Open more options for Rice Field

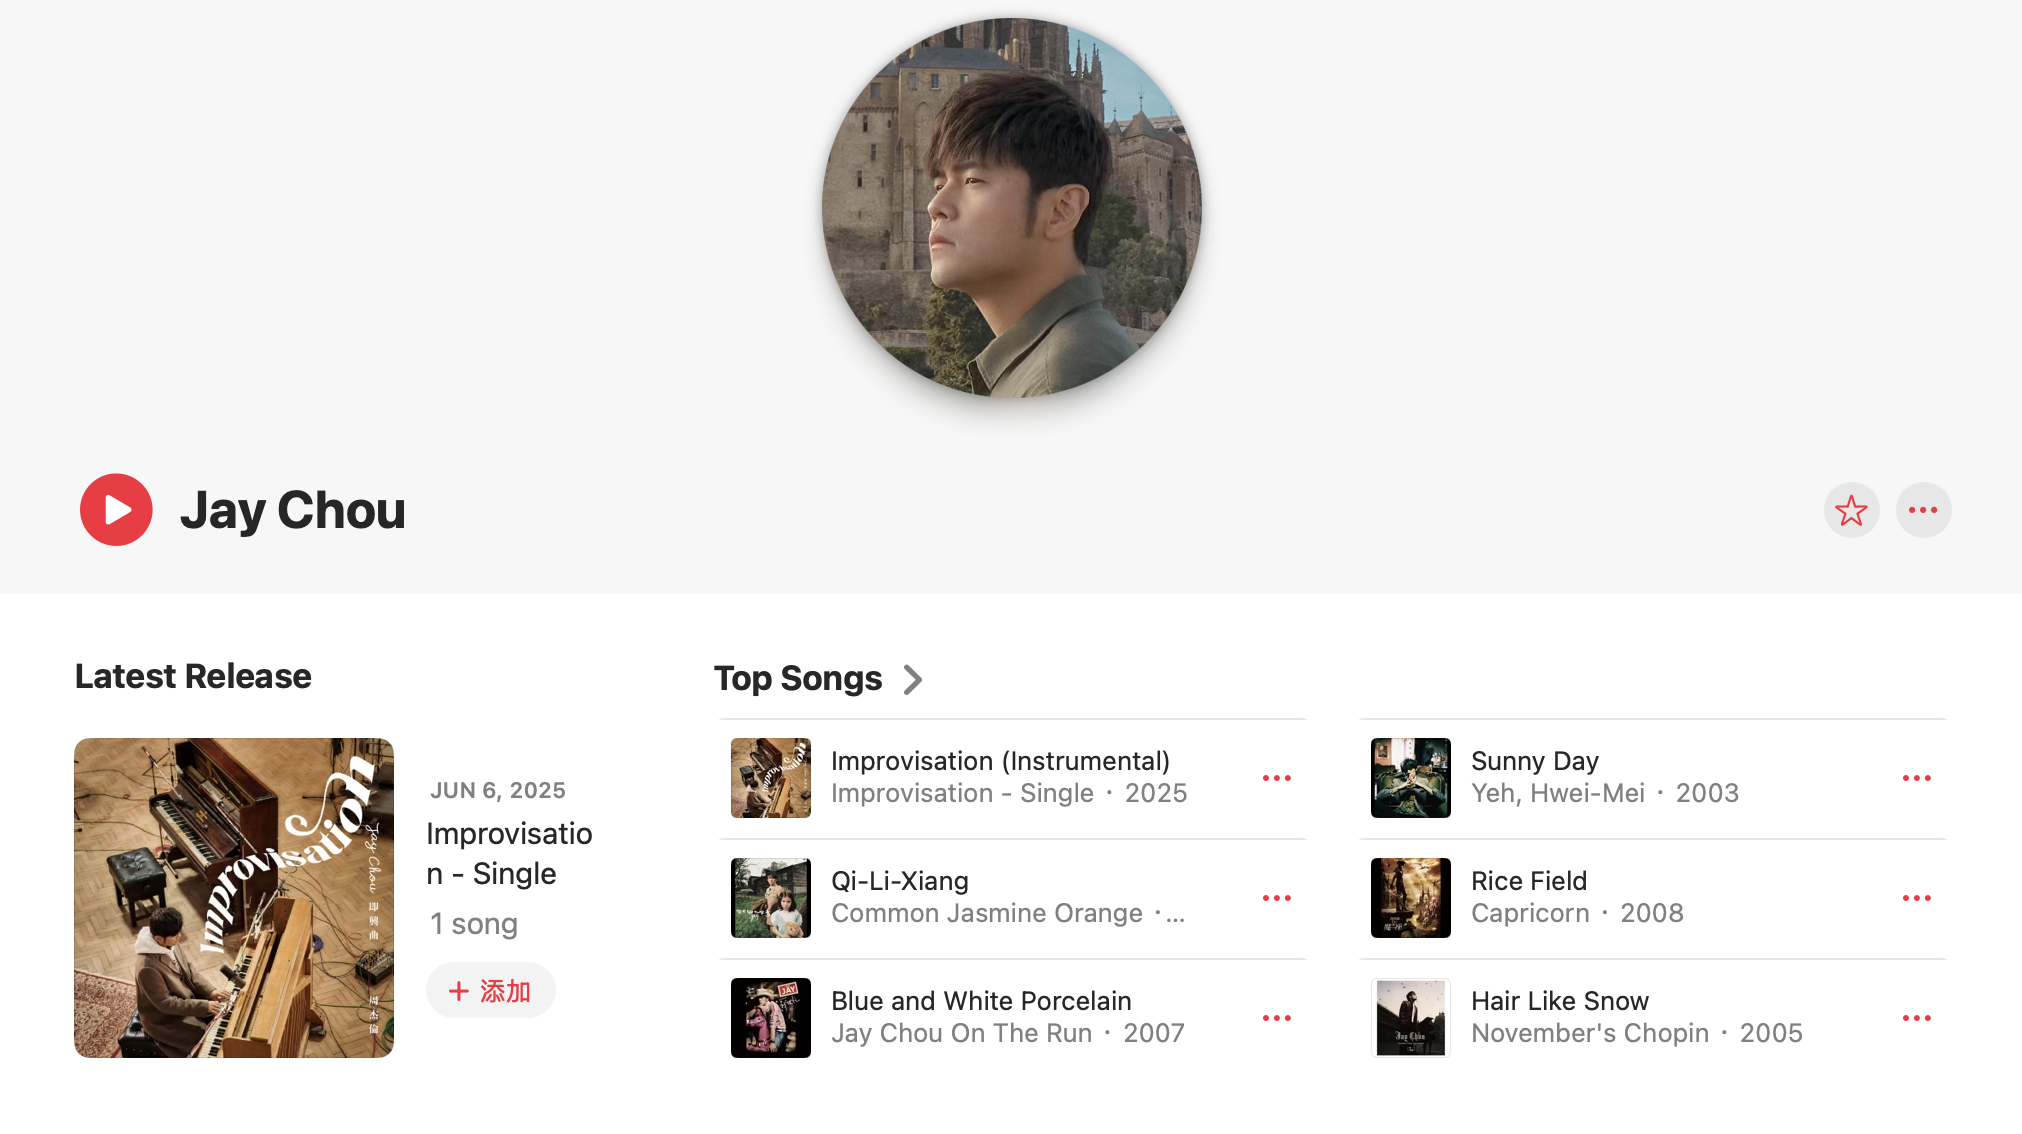coord(1916,898)
